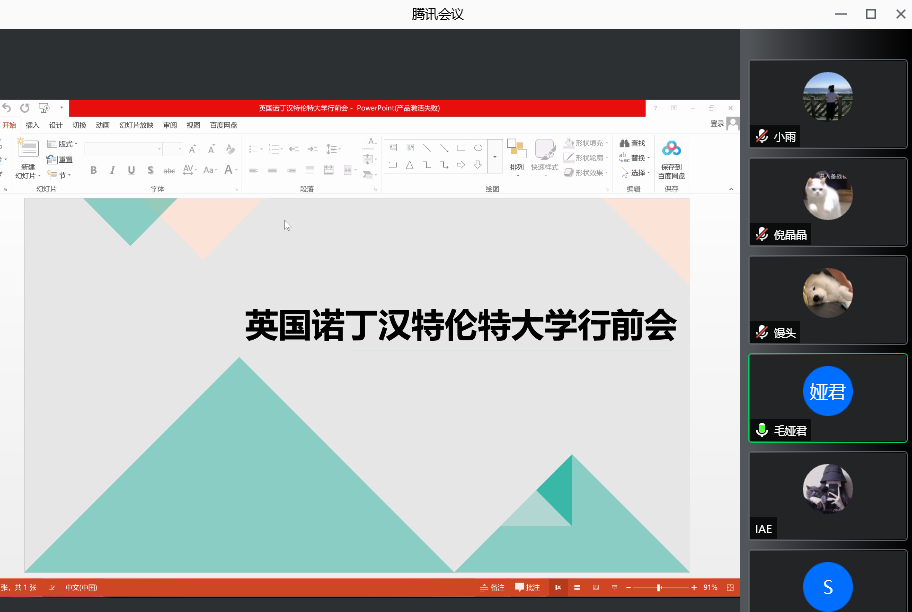Select the triangle shape in shapes gallery

pyautogui.click(x=409, y=164)
